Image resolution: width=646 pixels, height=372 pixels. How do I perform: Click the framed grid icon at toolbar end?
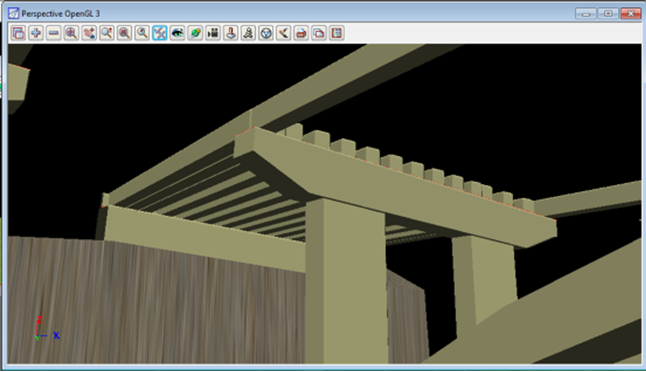point(337,33)
